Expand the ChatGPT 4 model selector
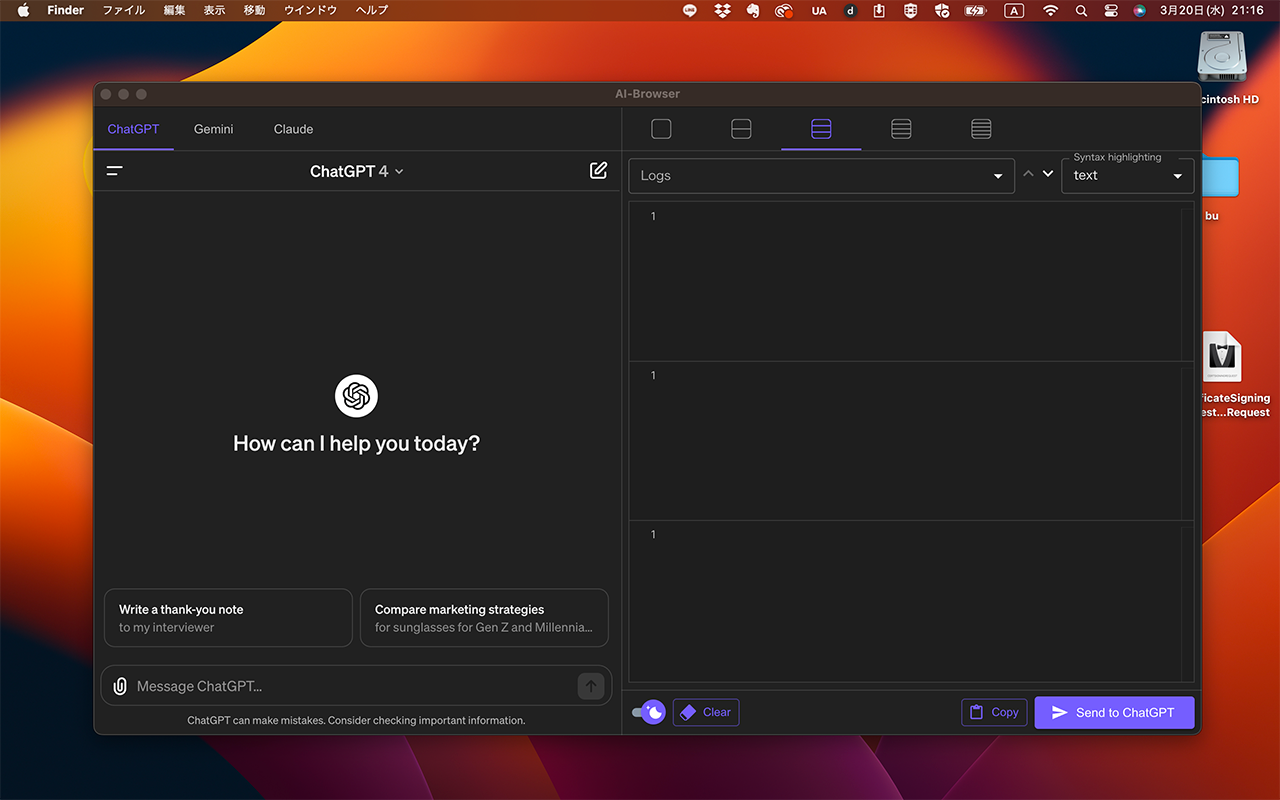This screenshot has height=800, width=1280. [357, 171]
